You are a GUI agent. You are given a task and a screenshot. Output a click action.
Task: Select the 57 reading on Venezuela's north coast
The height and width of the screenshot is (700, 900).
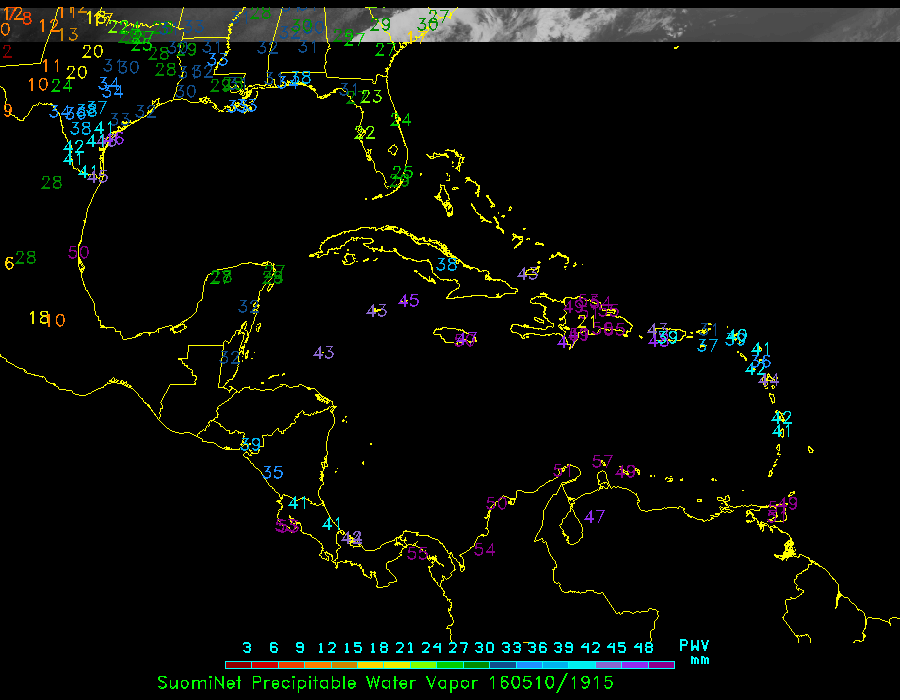(x=602, y=461)
